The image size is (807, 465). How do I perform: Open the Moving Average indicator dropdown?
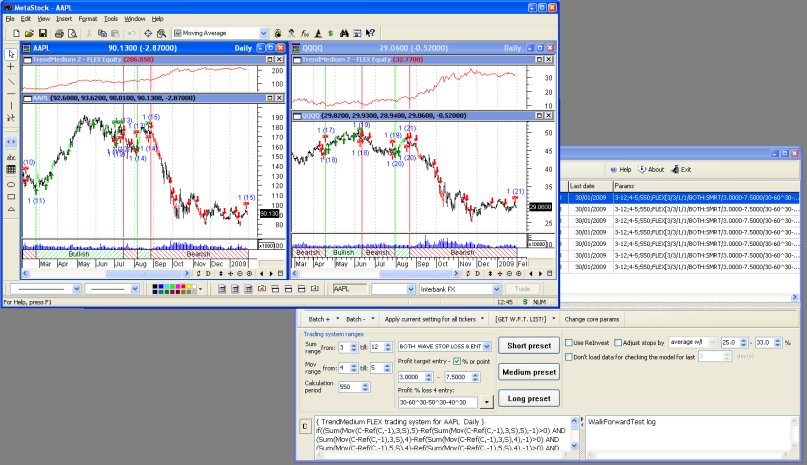point(263,33)
